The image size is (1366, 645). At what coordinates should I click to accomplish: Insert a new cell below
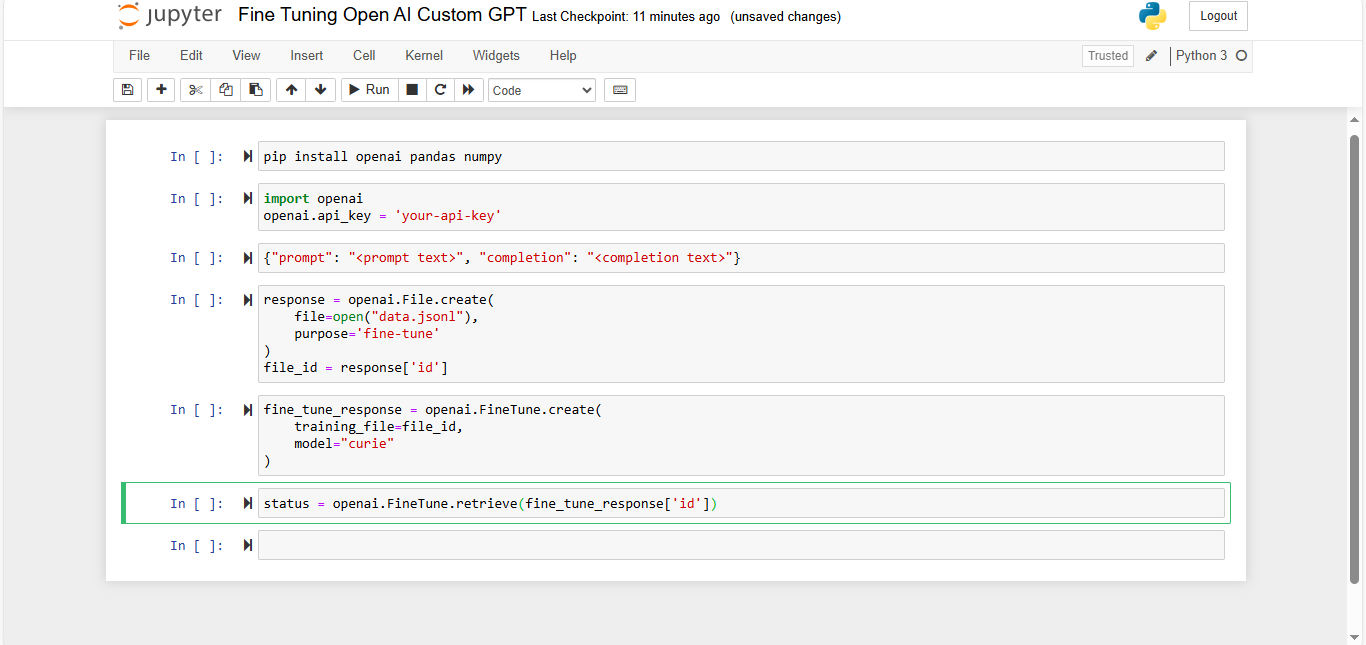pos(161,89)
